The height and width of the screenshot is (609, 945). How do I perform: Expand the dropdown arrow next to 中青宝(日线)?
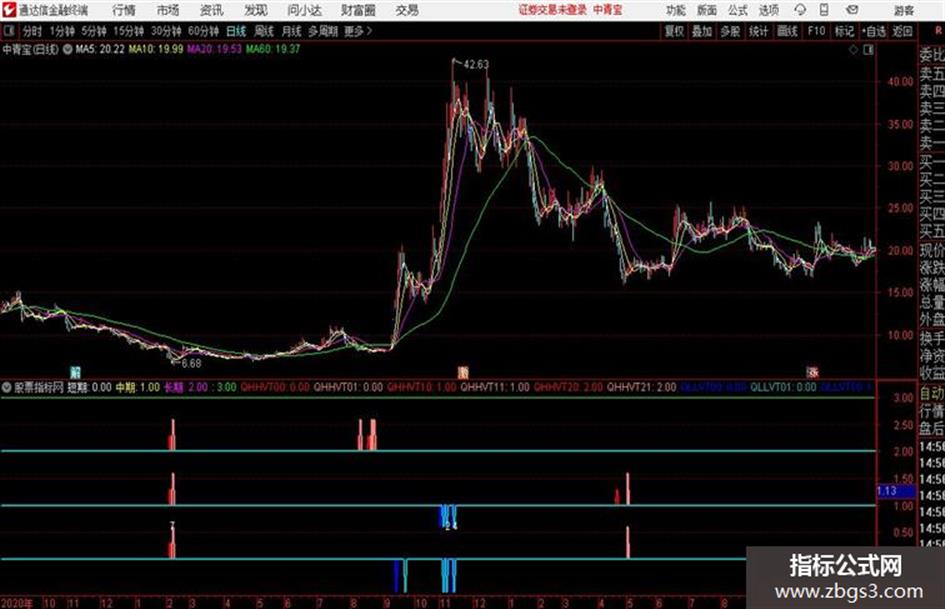pyautogui.click(x=68, y=49)
